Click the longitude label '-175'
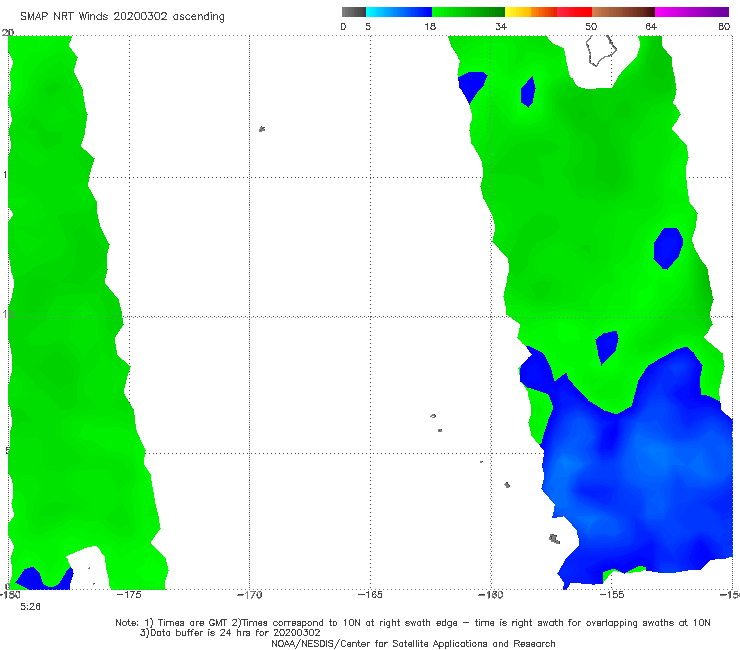740x650 pixels. 128,595
